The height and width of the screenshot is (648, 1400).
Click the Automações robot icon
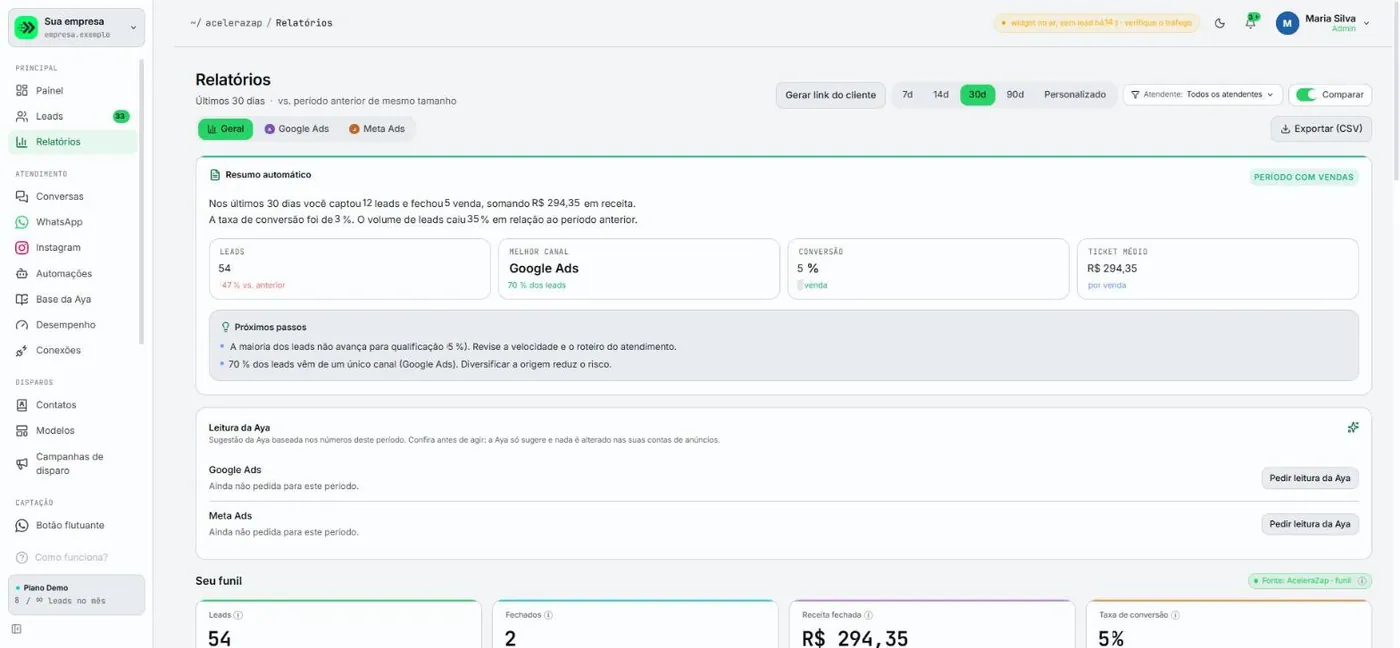pyautogui.click(x=22, y=273)
